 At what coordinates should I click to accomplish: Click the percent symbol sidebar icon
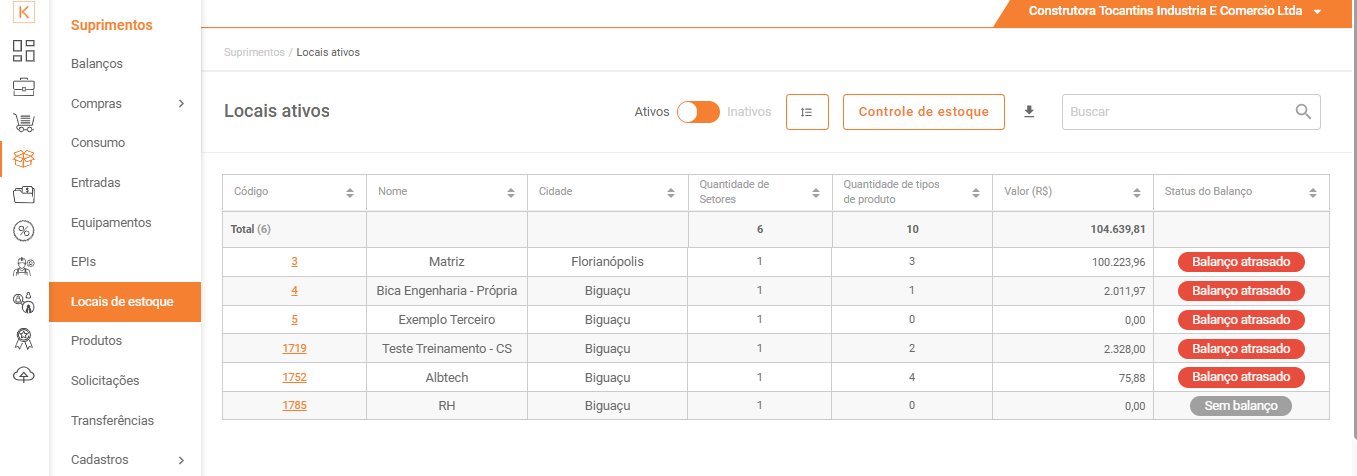point(24,231)
